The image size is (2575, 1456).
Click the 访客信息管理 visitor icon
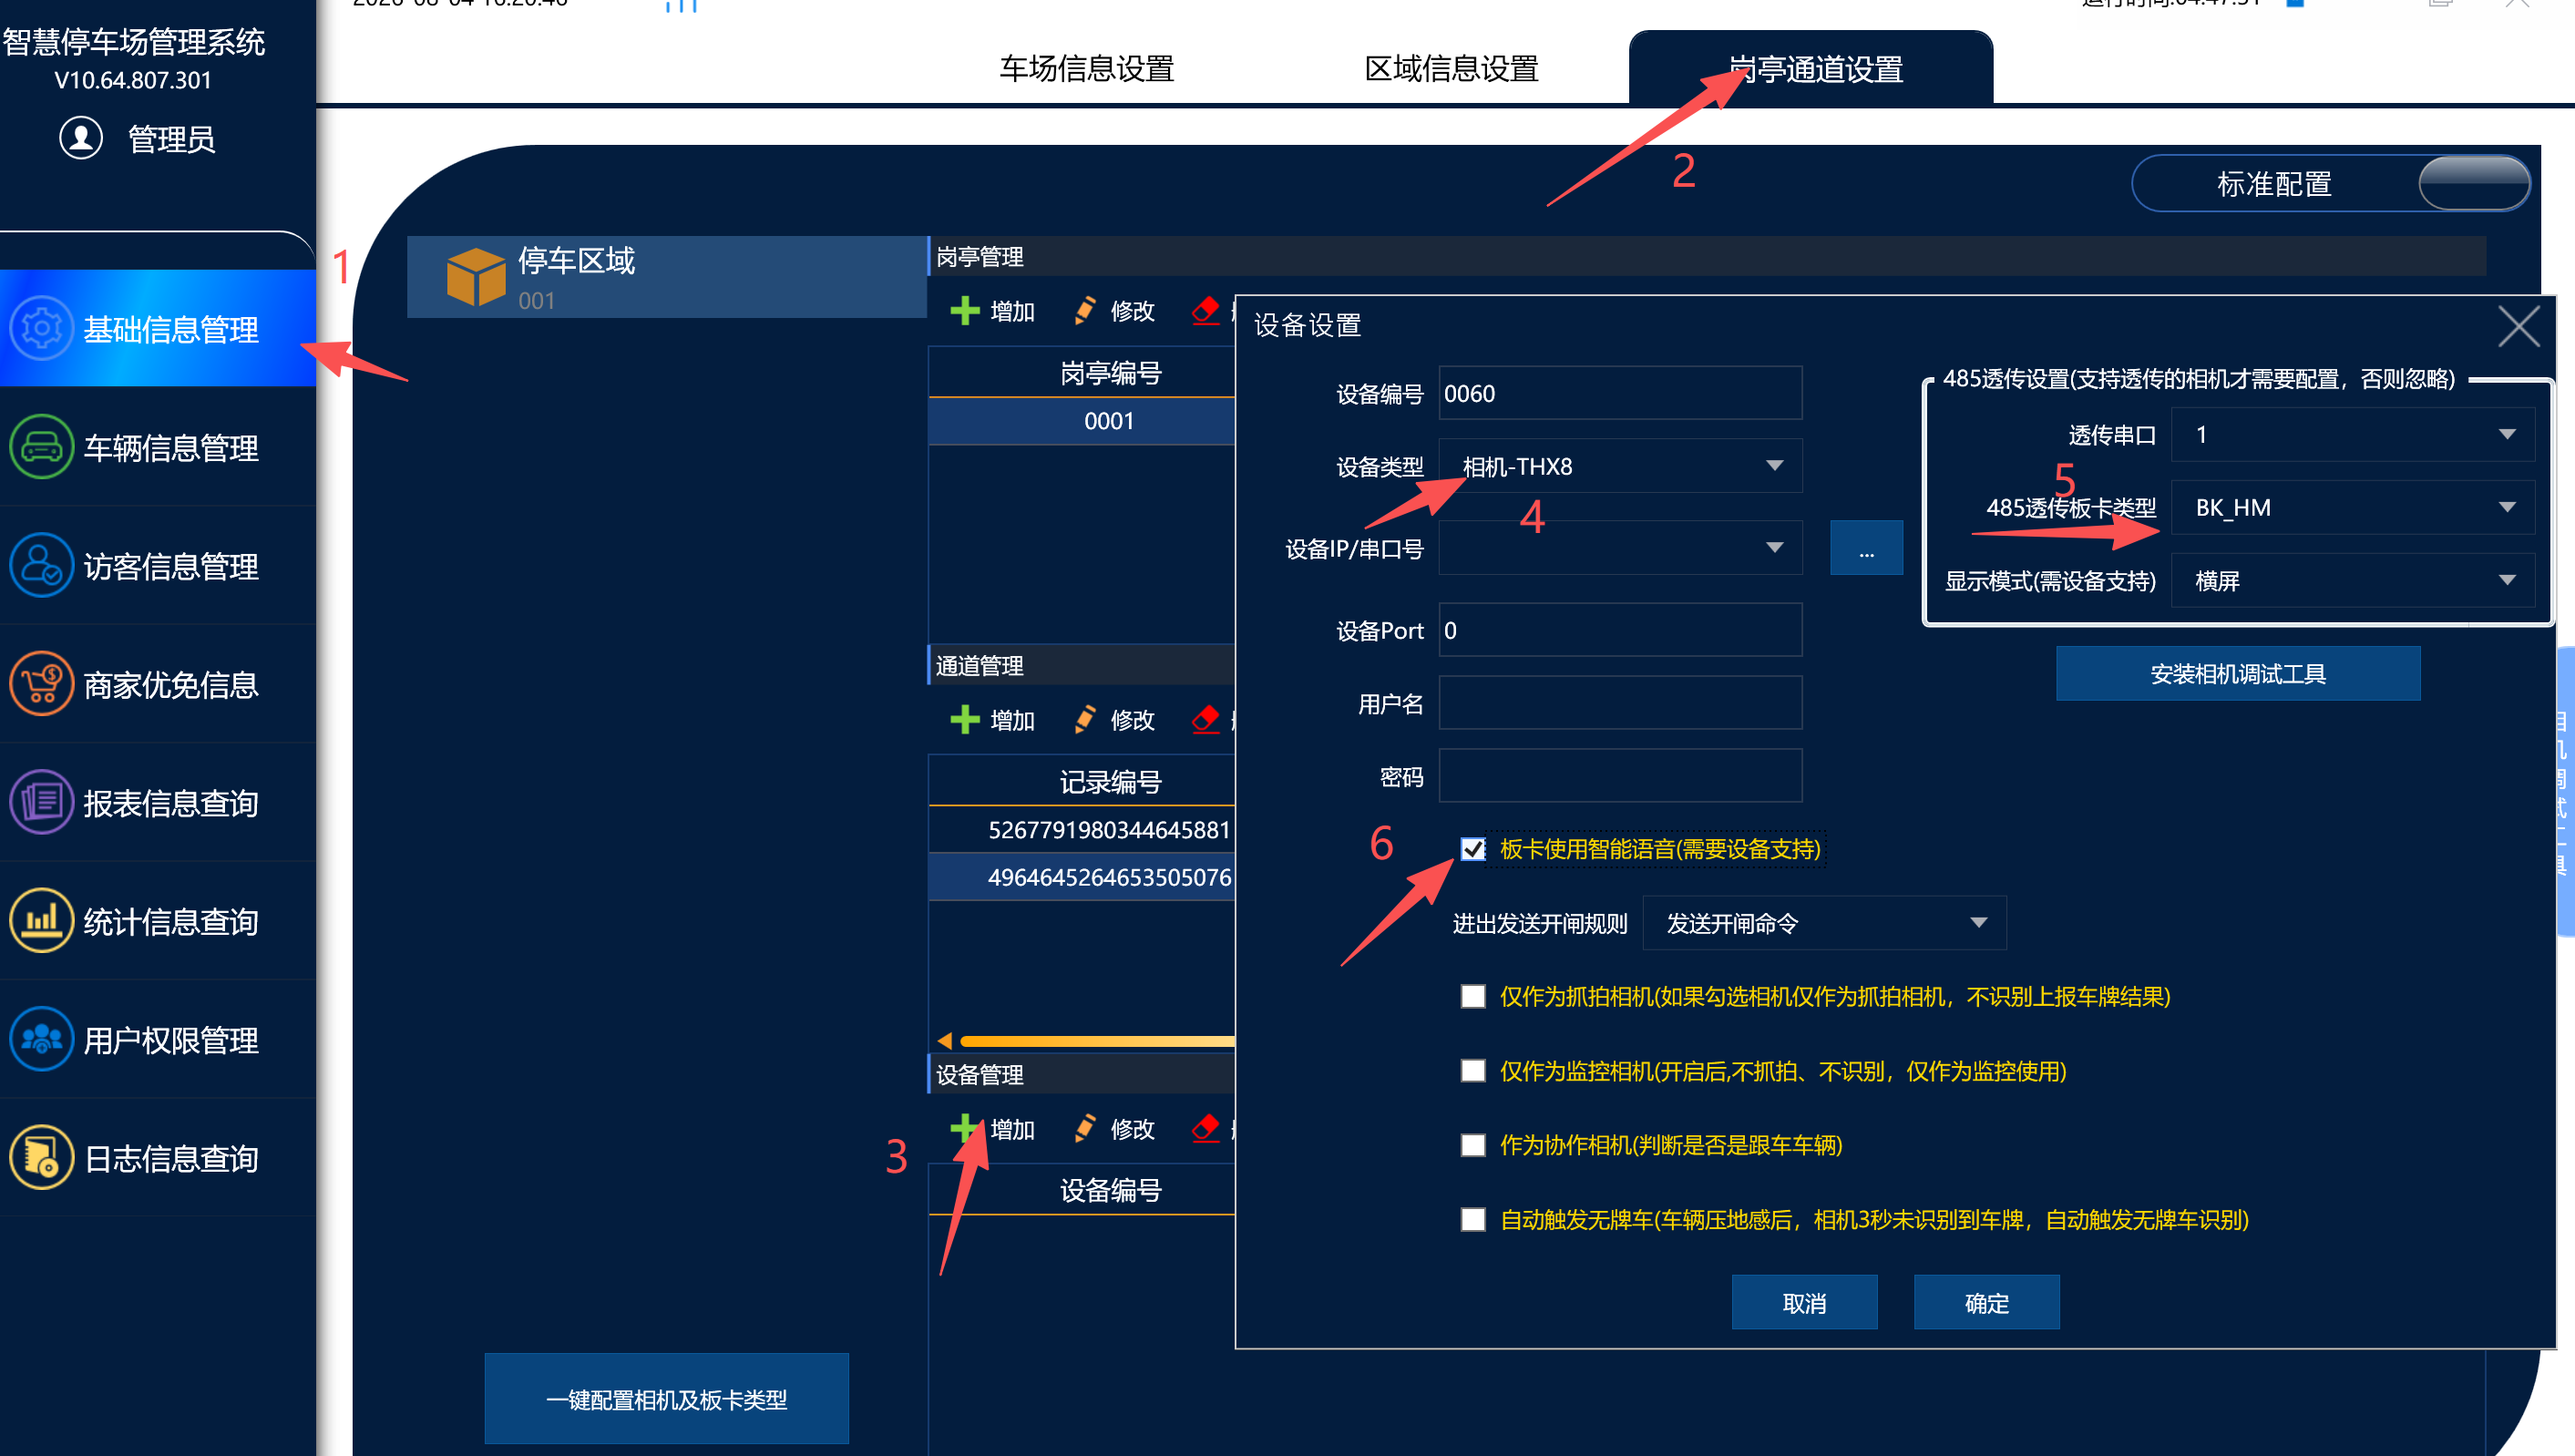coord(41,565)
